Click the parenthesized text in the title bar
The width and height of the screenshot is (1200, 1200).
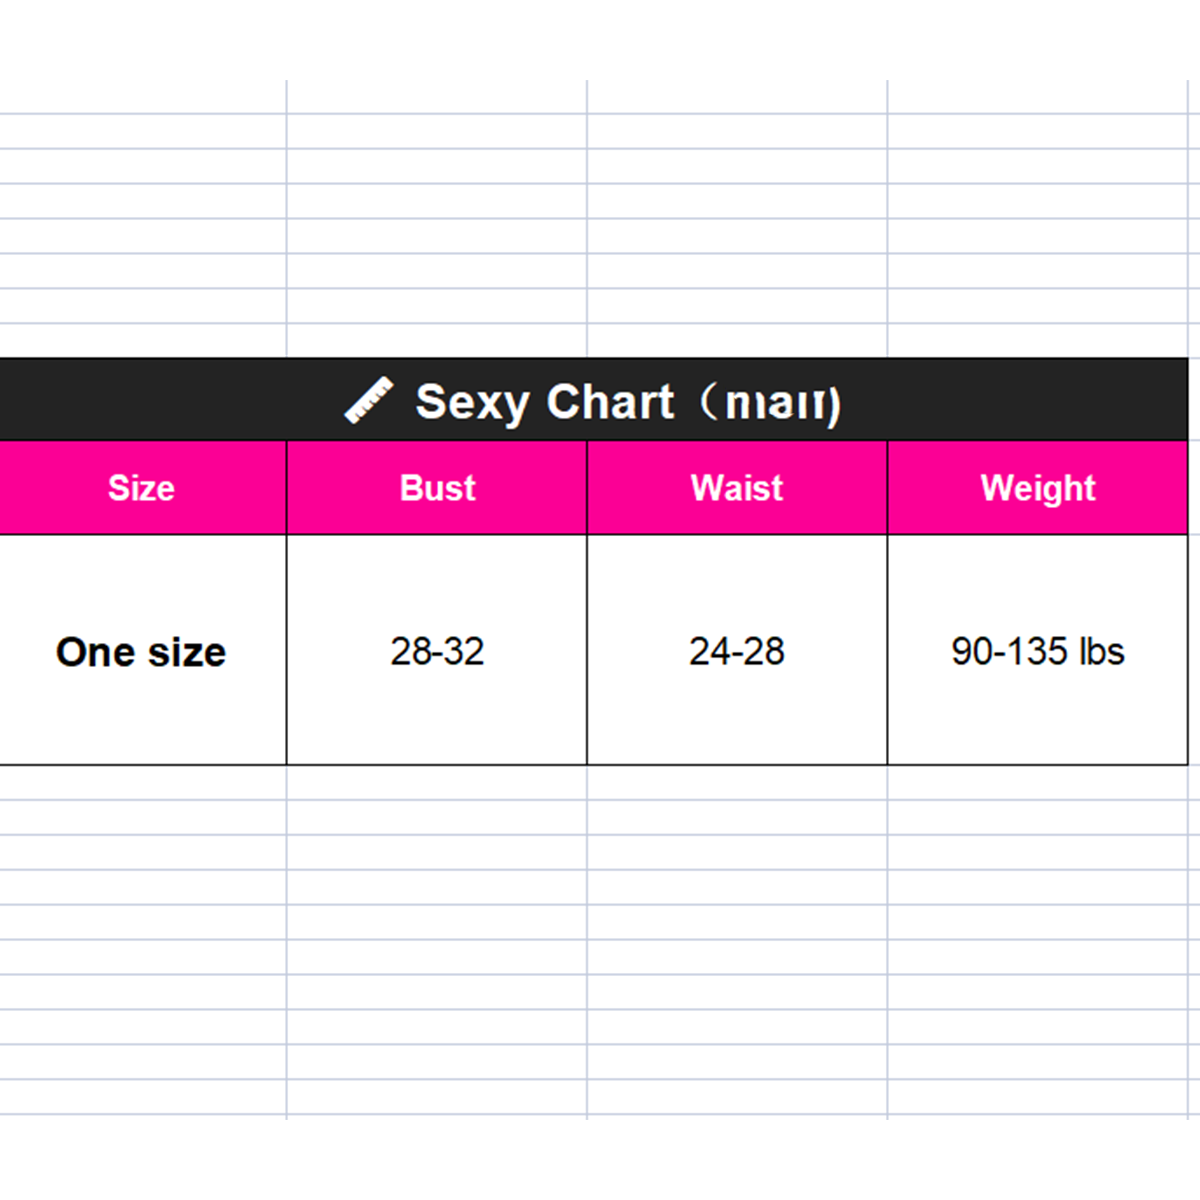pyautogui.click(x=770, y=403)
